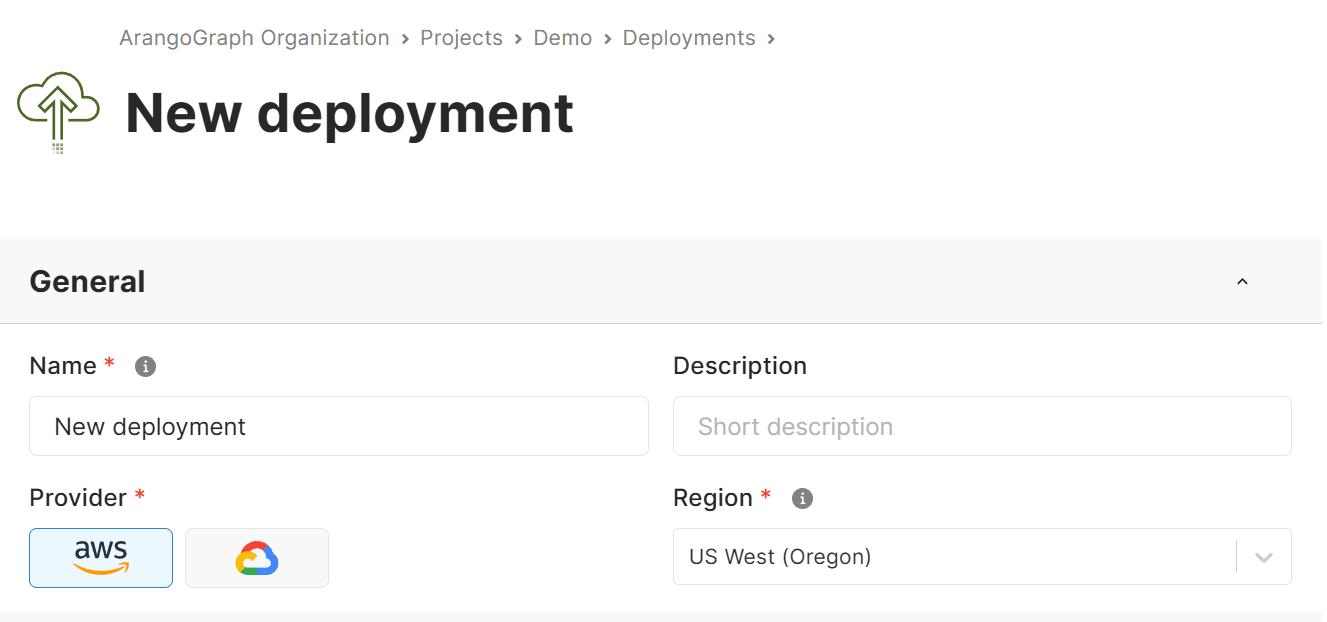Click the General section heading
The width and height of the screenshot is (1327, 622).
[87, 282]
